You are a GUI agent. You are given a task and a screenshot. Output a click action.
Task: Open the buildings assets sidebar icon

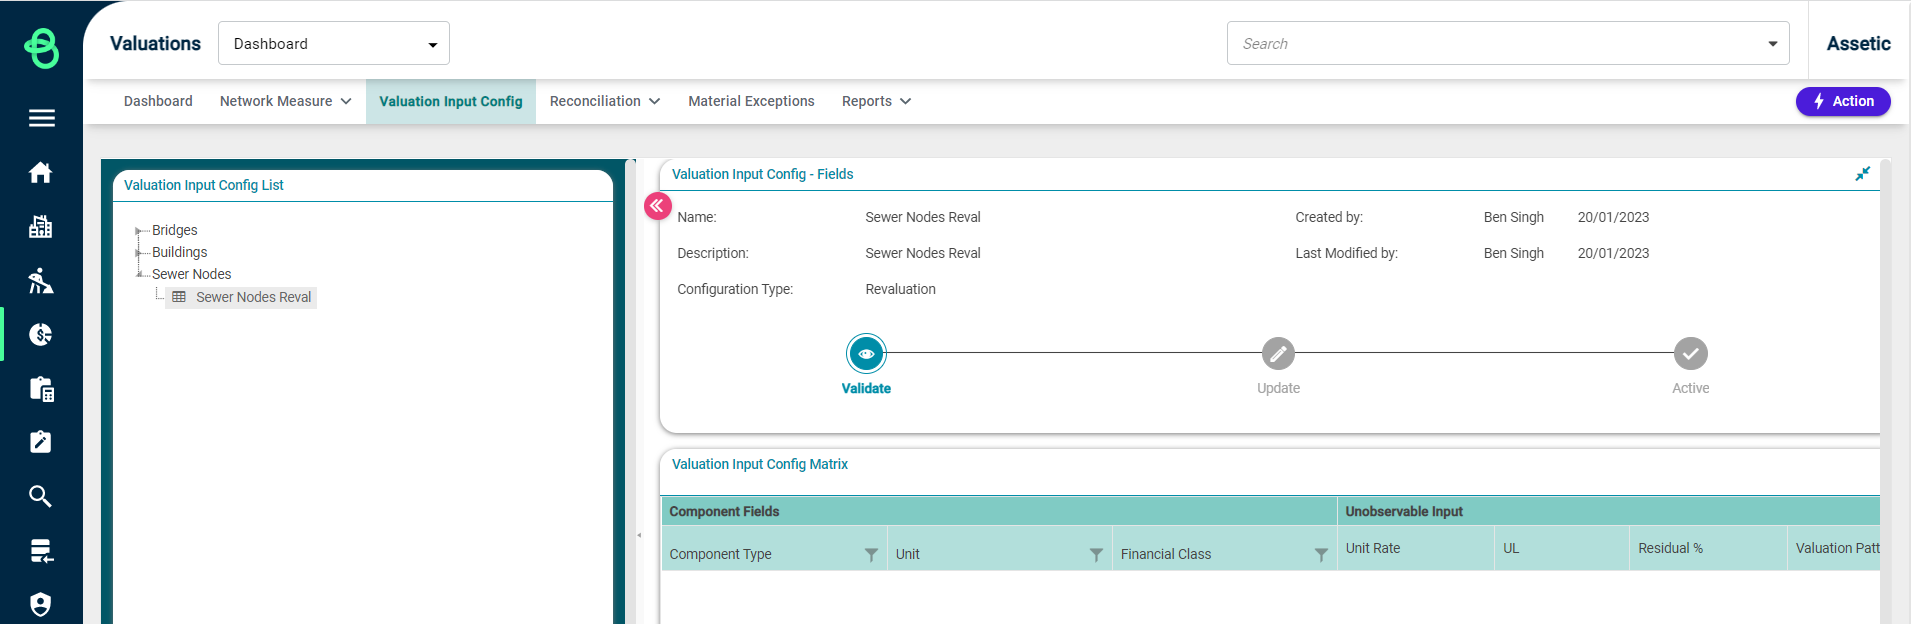click(41, 227)
